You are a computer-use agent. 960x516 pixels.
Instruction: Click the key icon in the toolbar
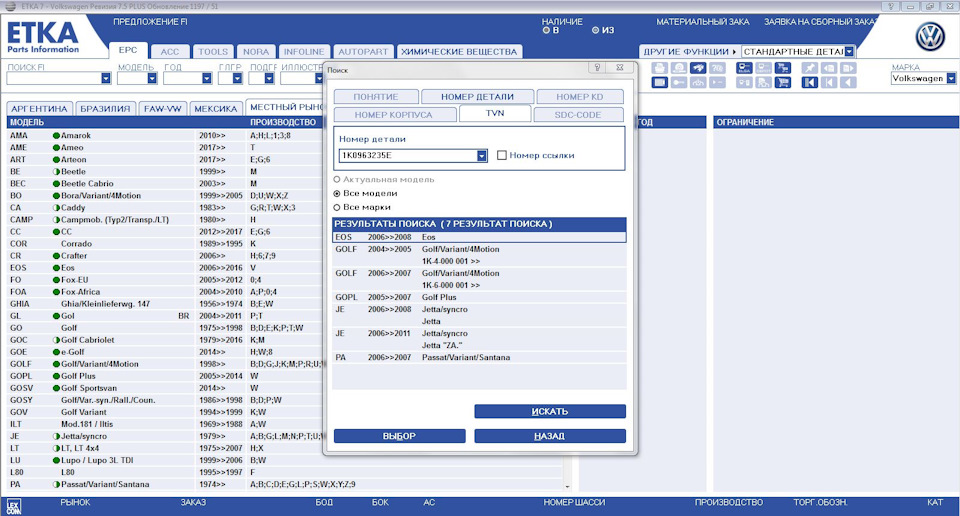(679, 83)
